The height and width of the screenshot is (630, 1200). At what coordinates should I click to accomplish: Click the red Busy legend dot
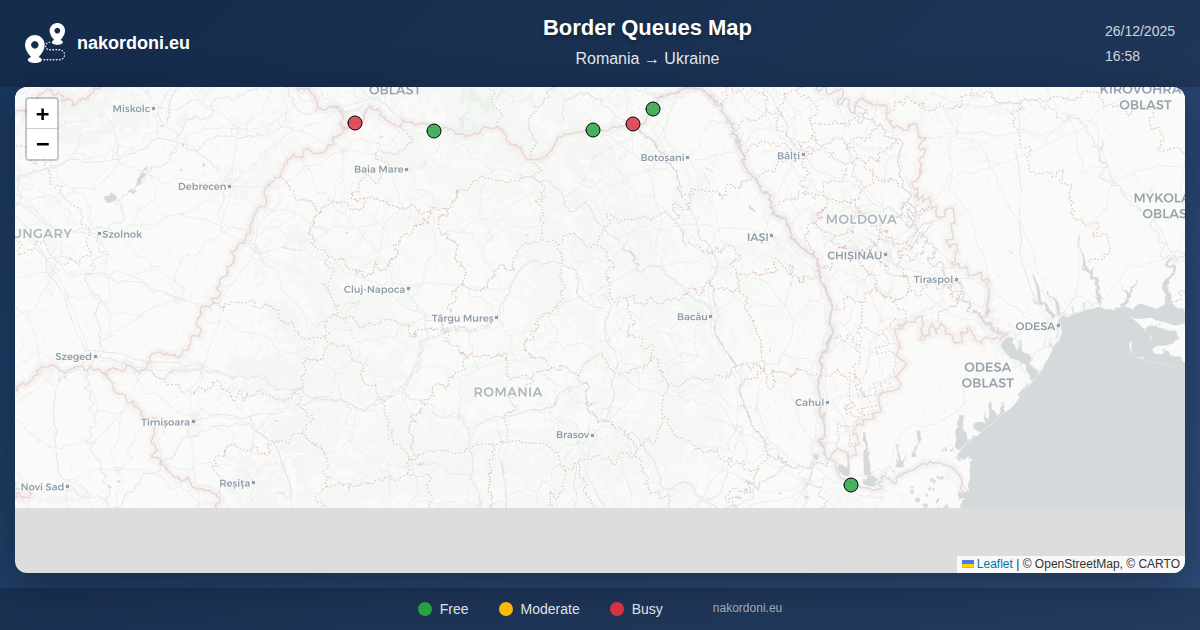click(617, 609)
